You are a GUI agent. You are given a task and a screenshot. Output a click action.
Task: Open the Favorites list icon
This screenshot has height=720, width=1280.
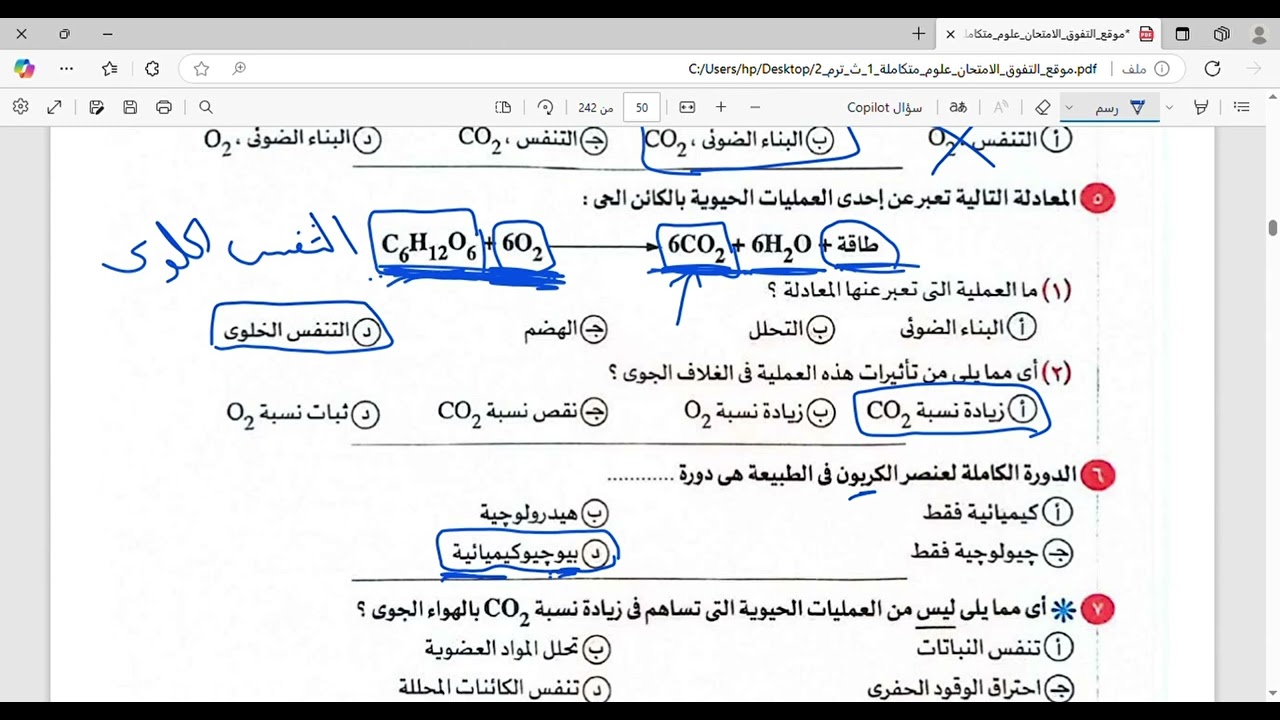pos(110,69)
